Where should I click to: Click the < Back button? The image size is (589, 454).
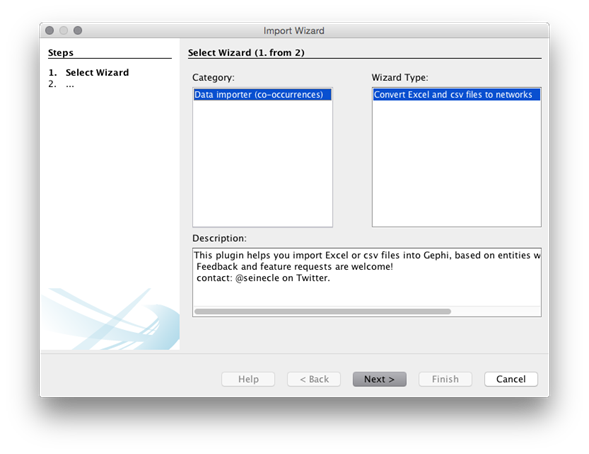314,379
